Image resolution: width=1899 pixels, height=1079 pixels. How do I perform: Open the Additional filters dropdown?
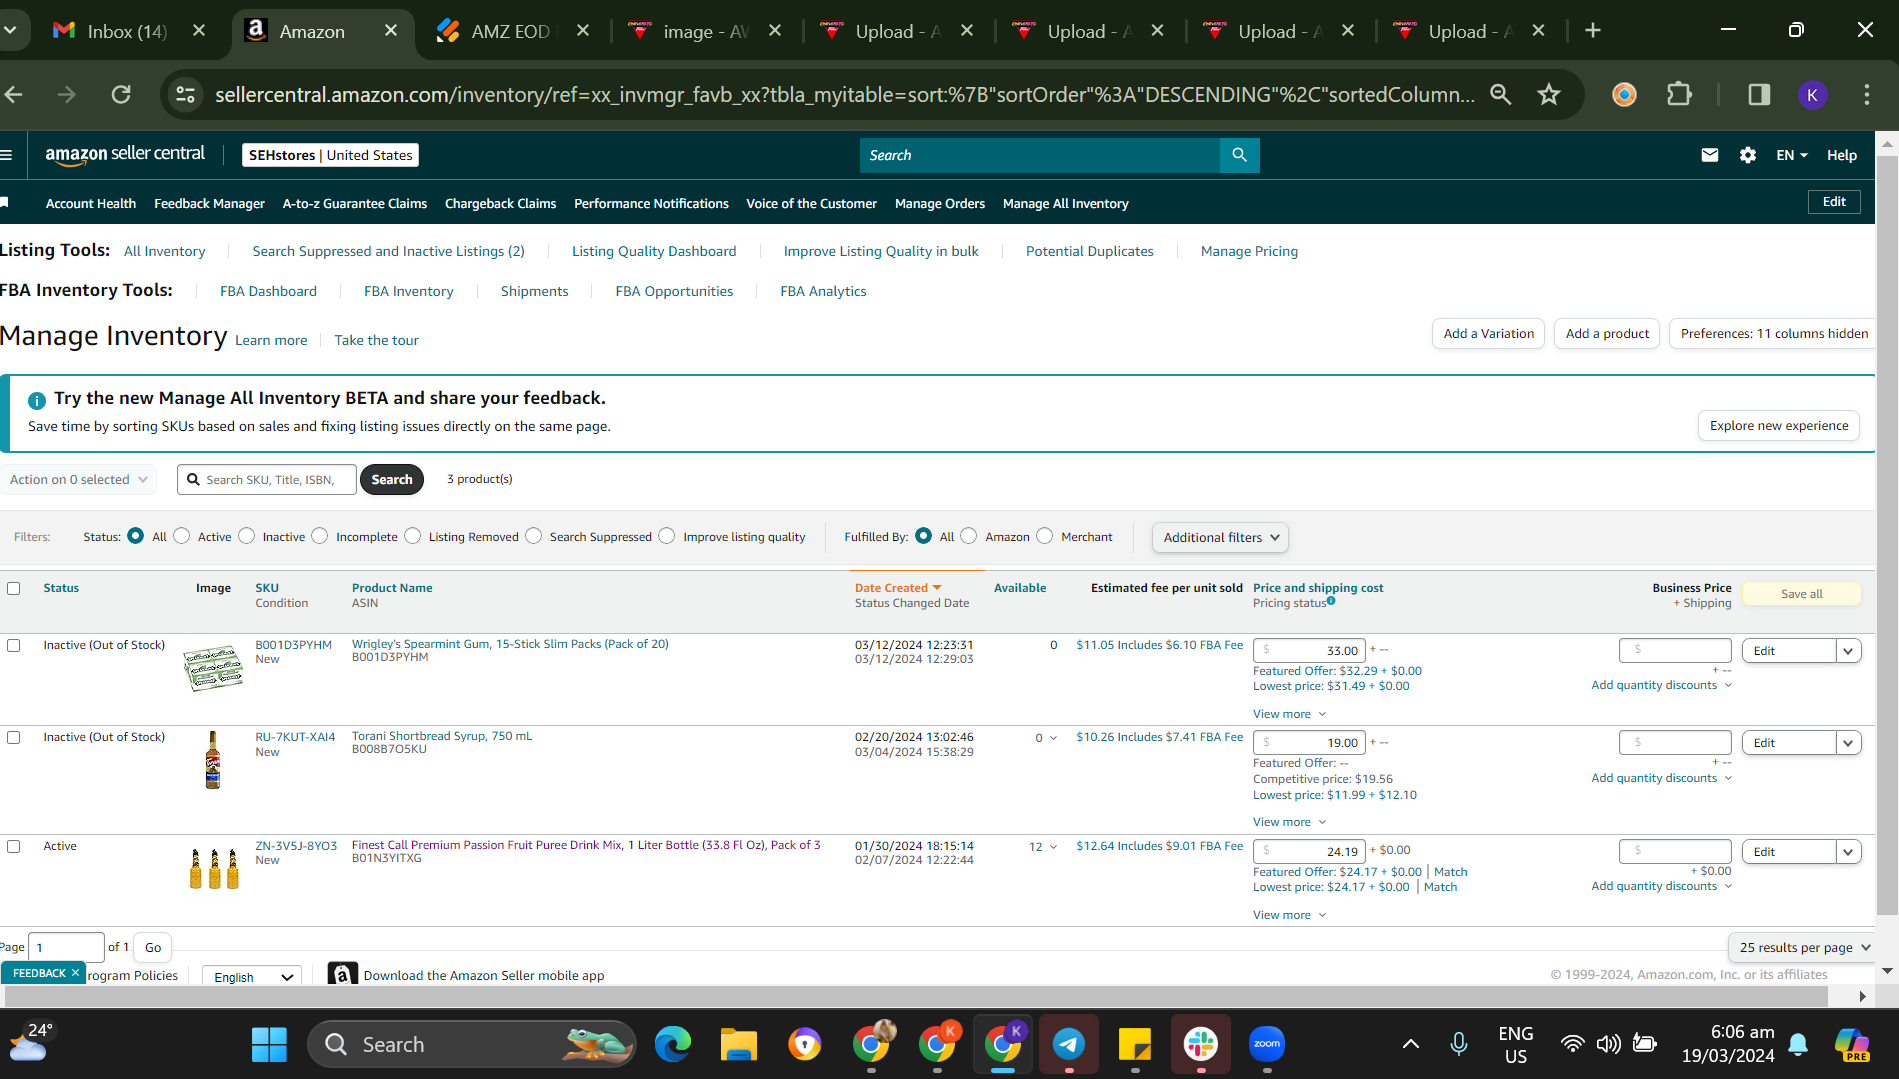click(1220, 537)
